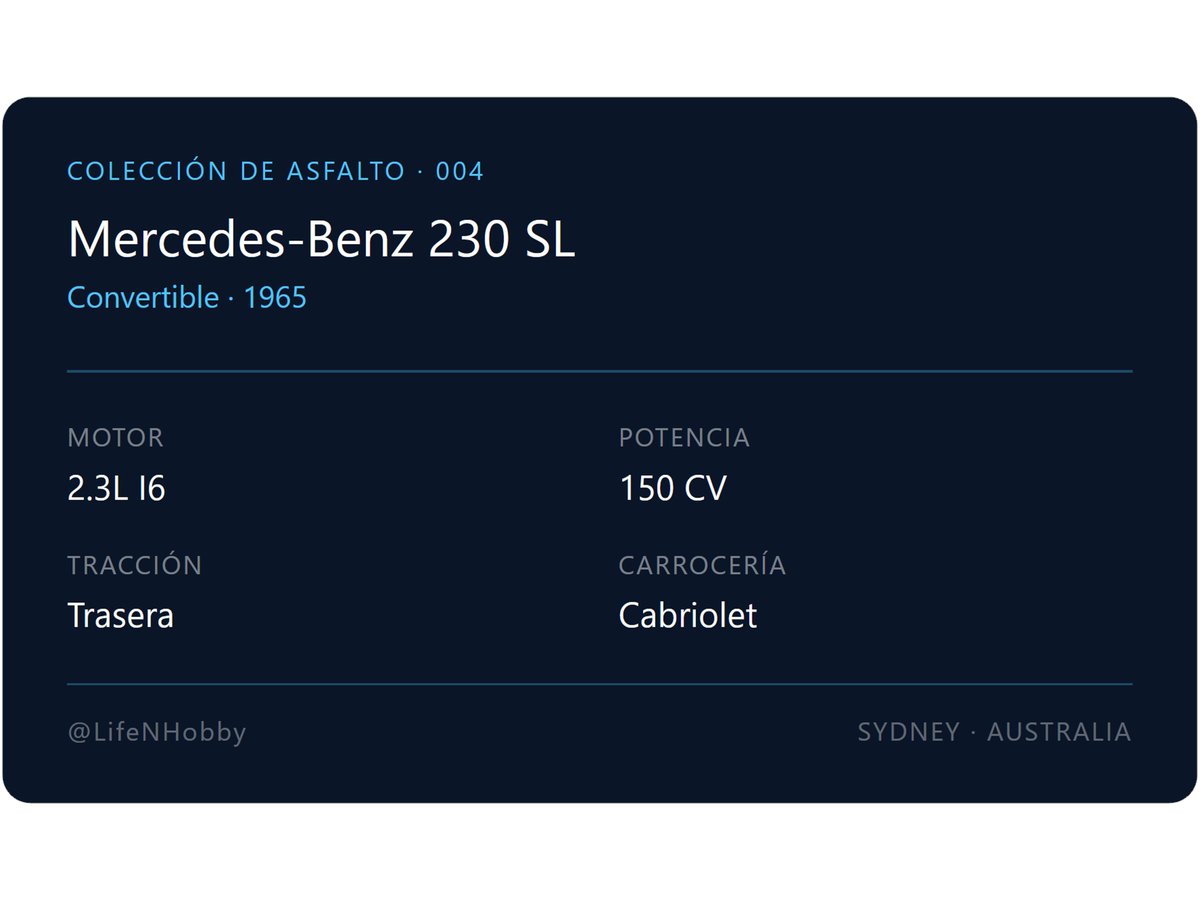Click the 230 SL model designation
The image size is (1200, 900).
pyautogui.click(x=502, y=240)
